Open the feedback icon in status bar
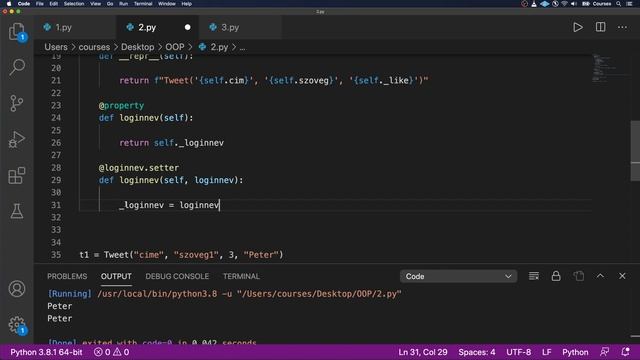 pyautogui.click(x=604, y=352)
